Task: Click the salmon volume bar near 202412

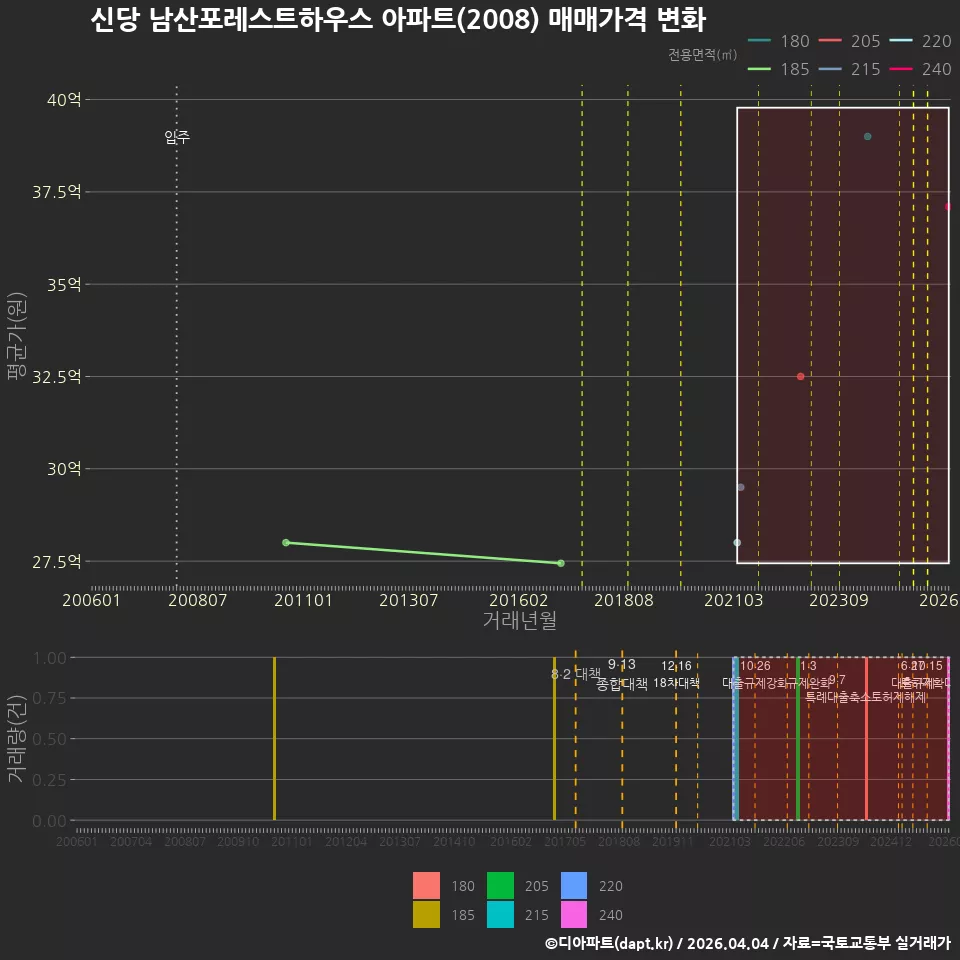Action: [x=866, y=738]
